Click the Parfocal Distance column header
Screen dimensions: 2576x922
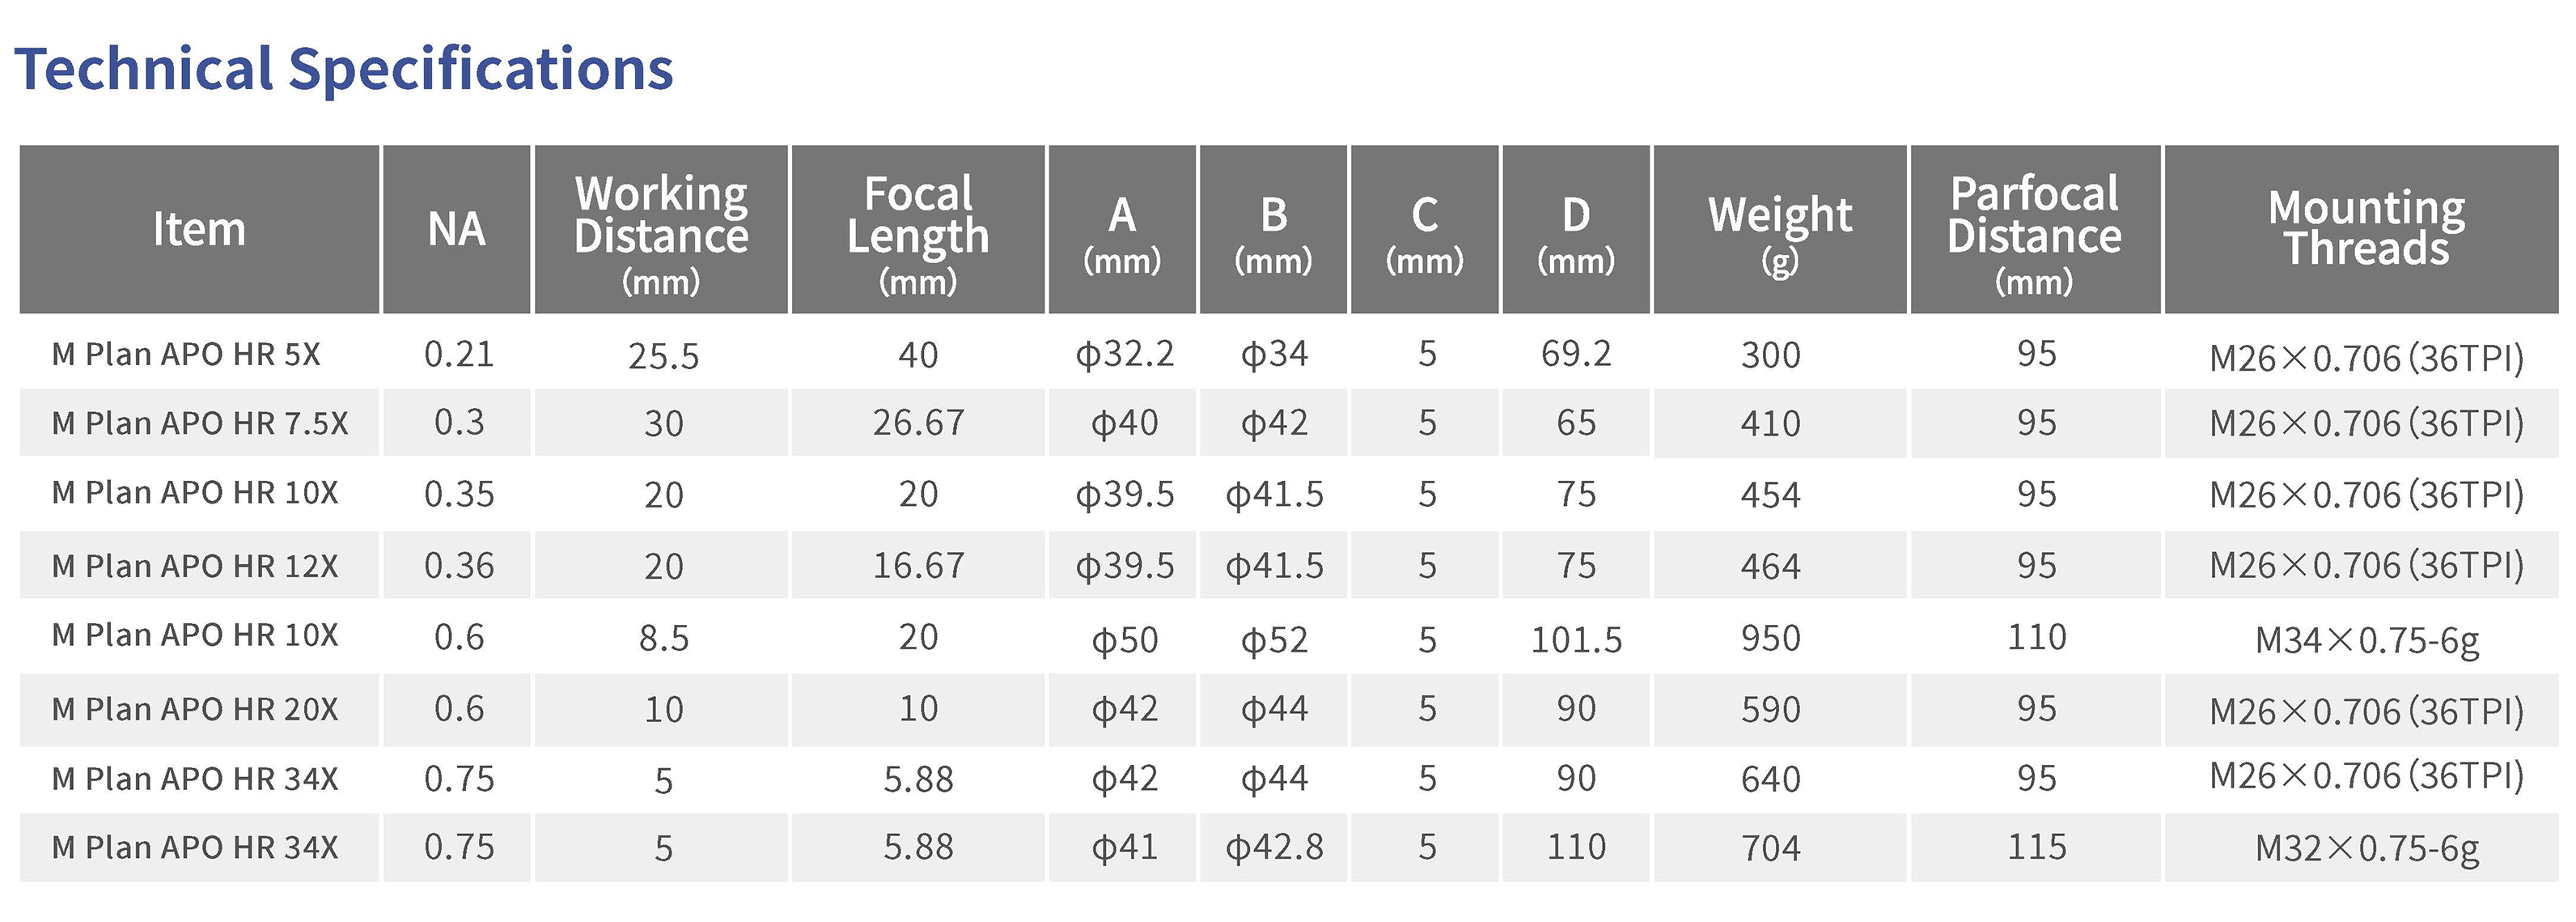2035,229
